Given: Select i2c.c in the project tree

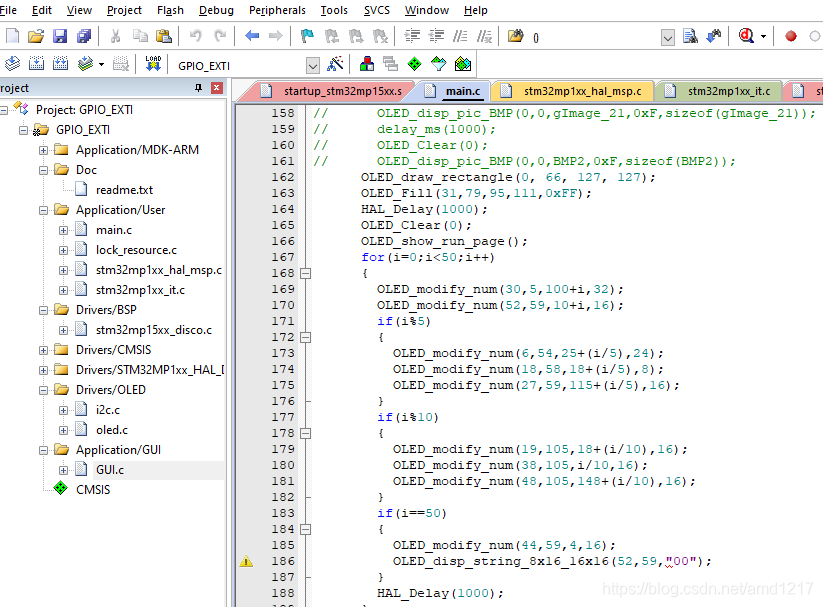Looking at the screenshot, I should click(108, 410).
